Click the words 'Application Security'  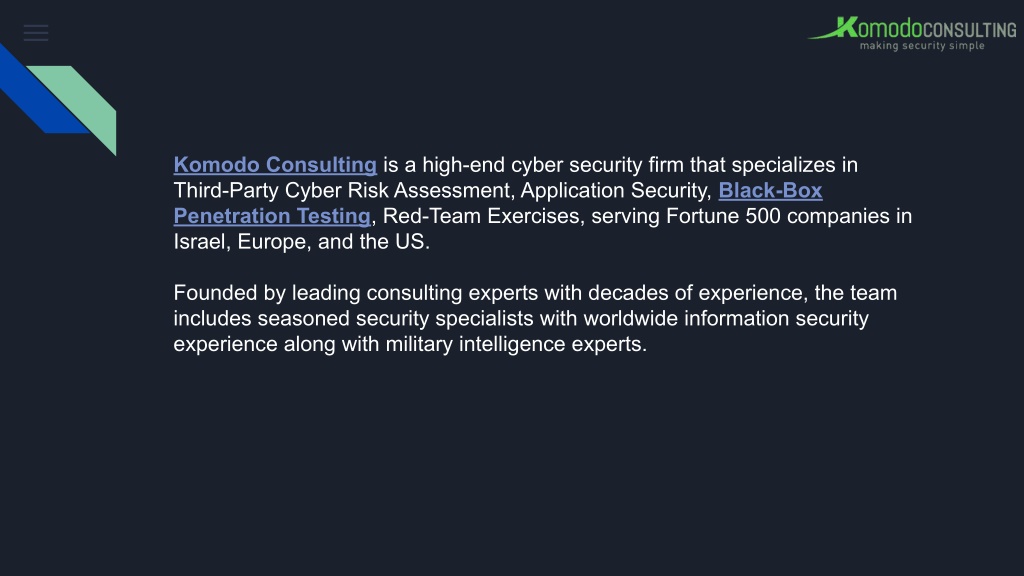pos(613,190)
